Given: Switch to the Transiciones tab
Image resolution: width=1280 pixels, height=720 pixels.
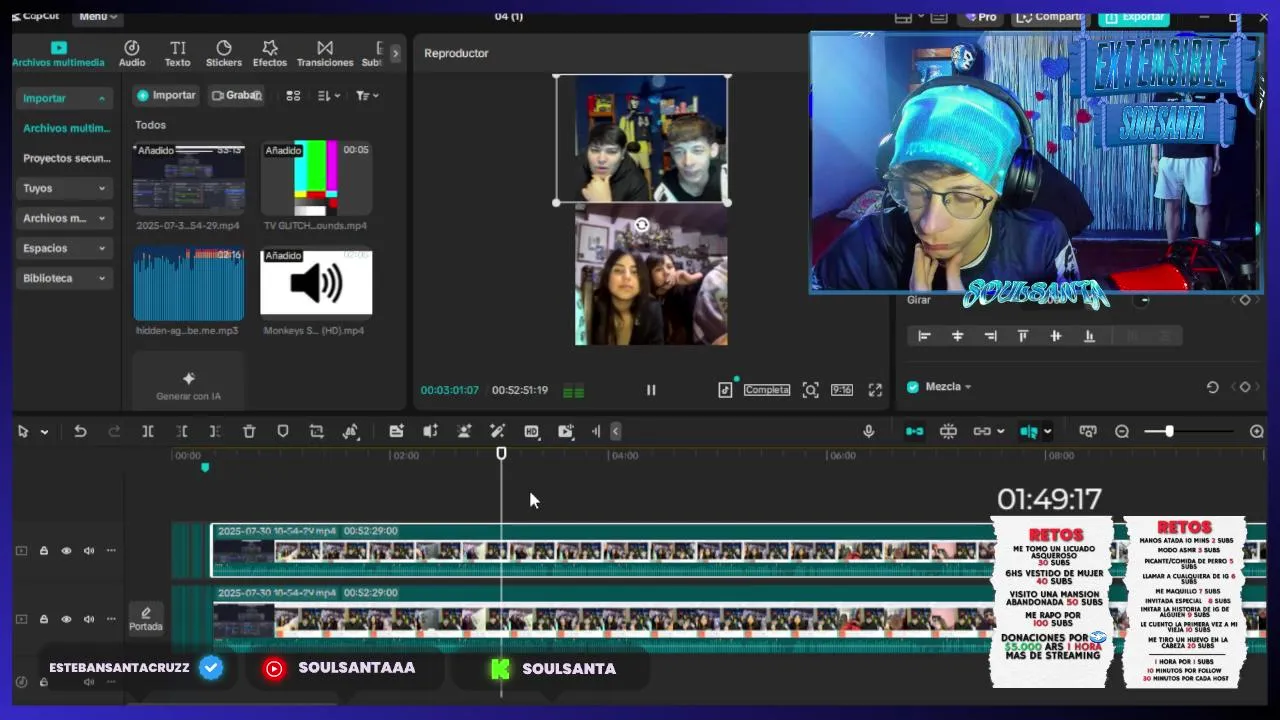Looking at the screenshot, I should point(325,54).
